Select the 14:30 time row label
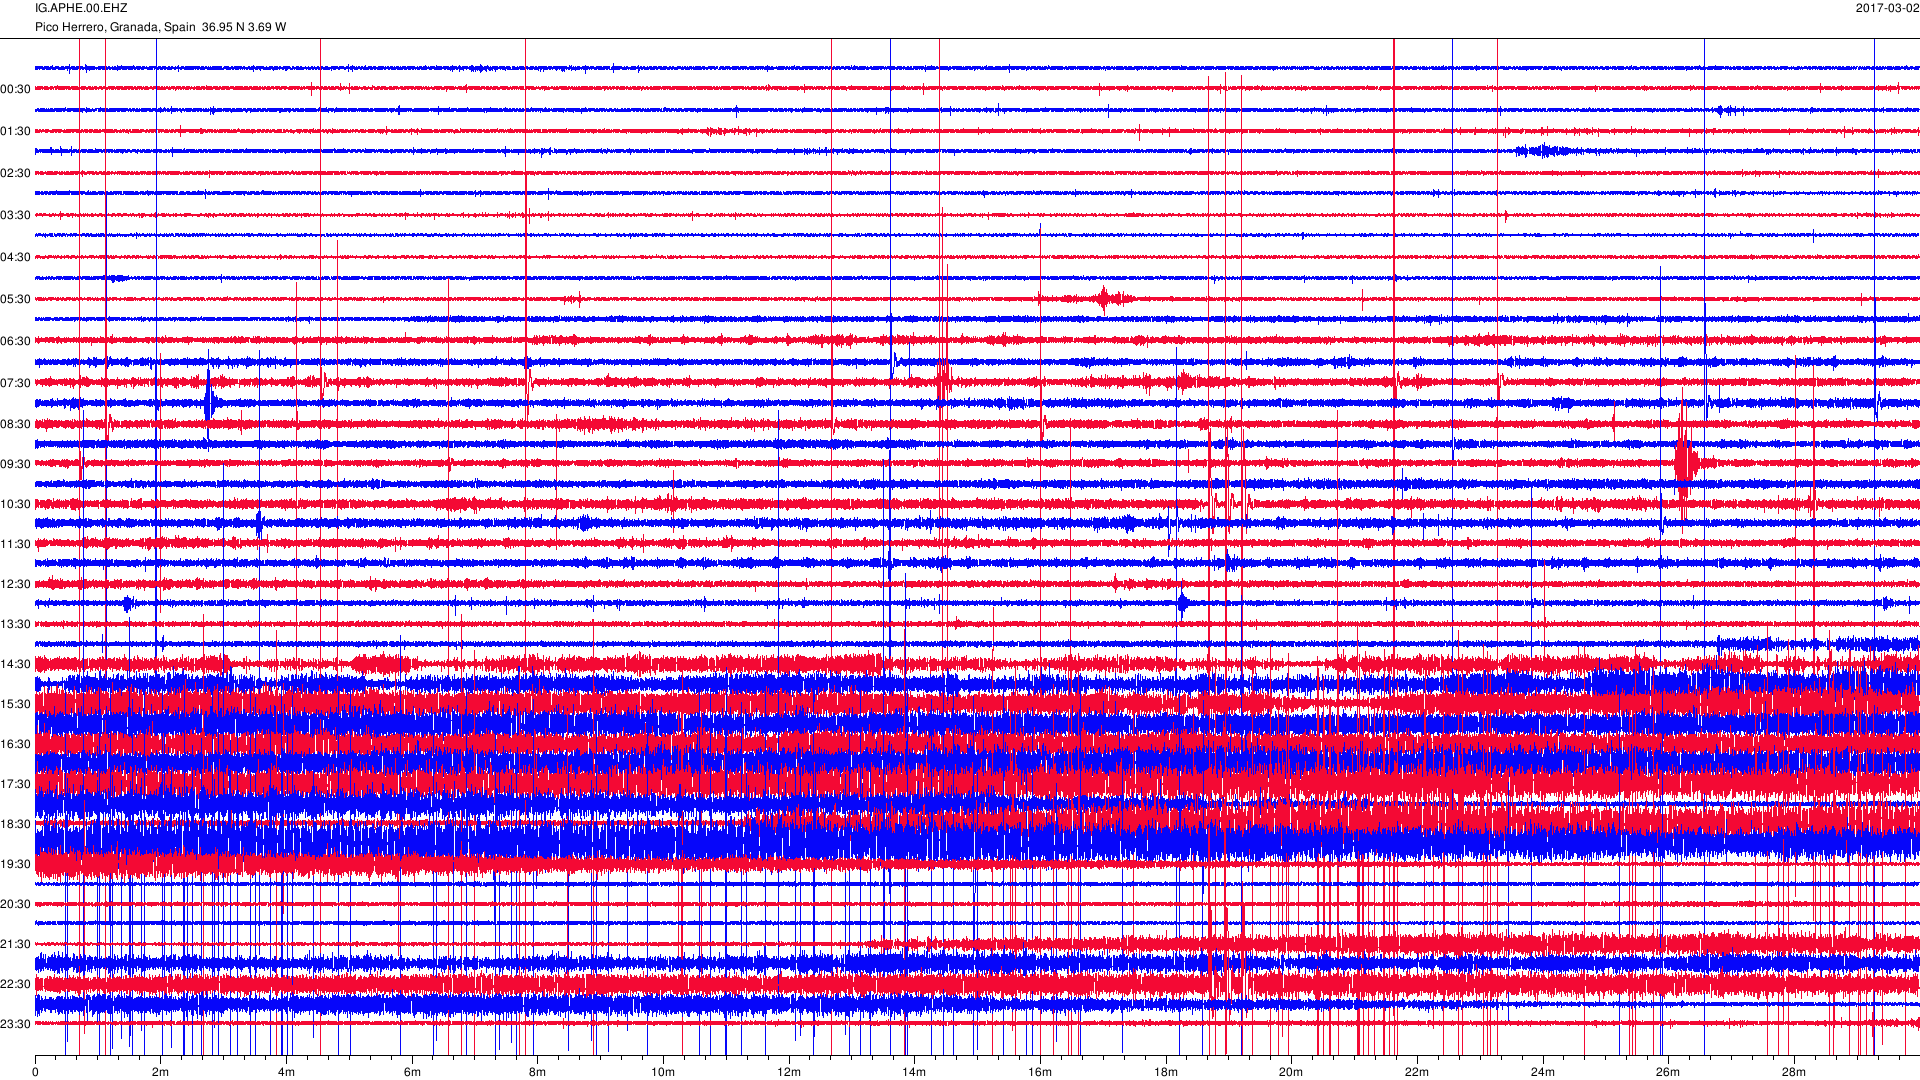The width and height of the screenshot is (1920, 1080). pos(16,664)
